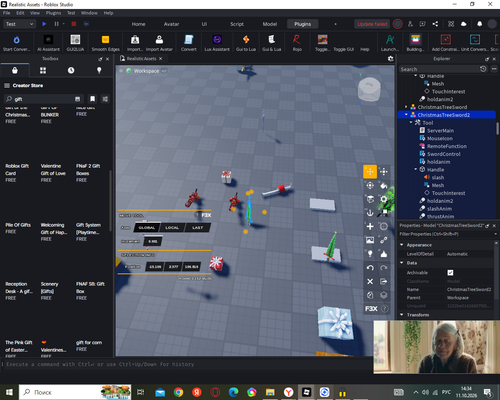Open the Lux Assistant plugin
500x400 pixels.
[x=217, y=42]
